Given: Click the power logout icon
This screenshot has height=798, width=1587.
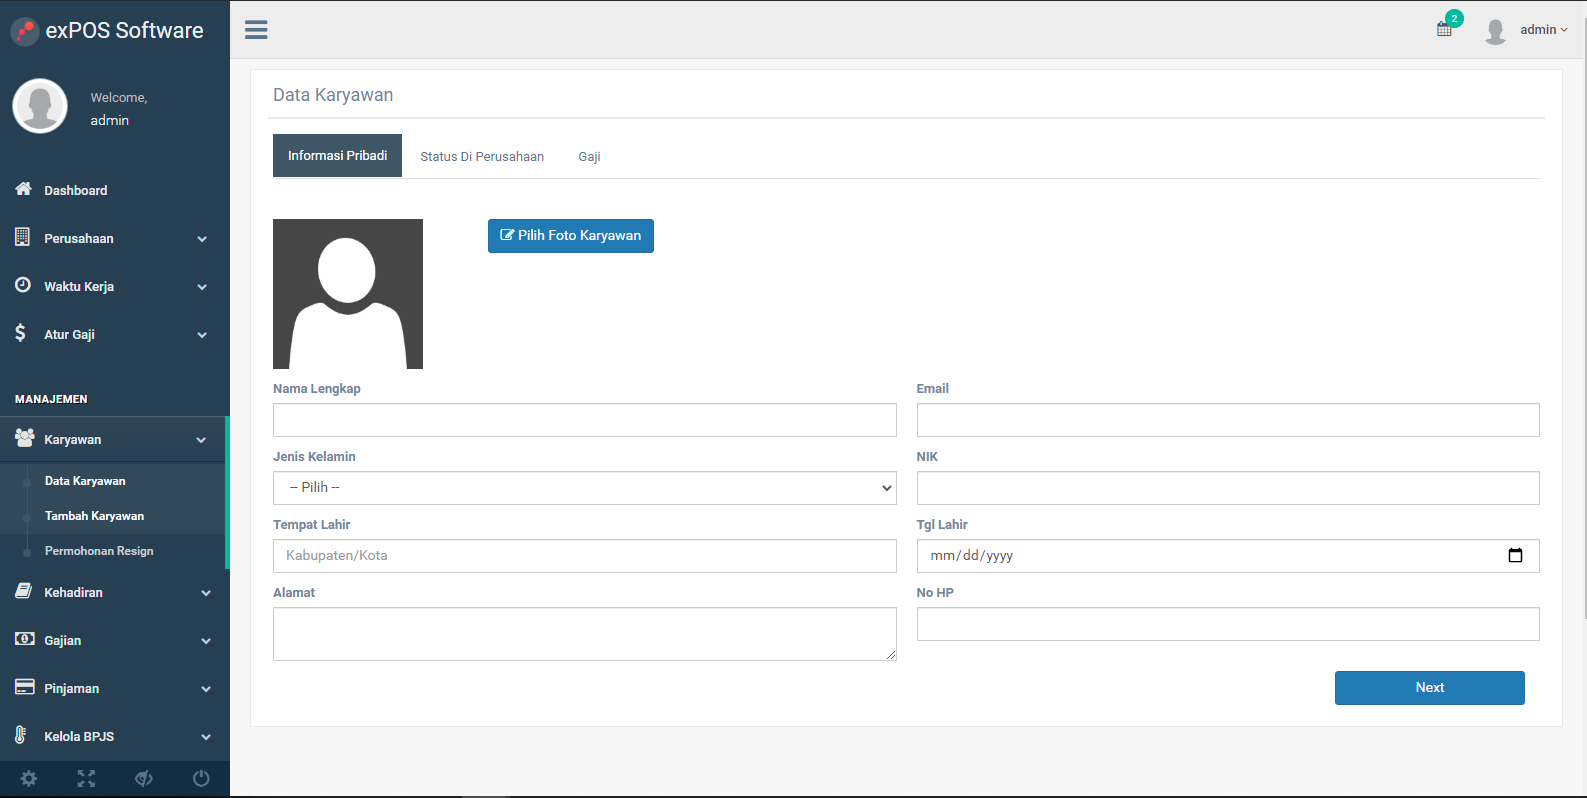Looking at the screenshot, I should tap(201, 778).
